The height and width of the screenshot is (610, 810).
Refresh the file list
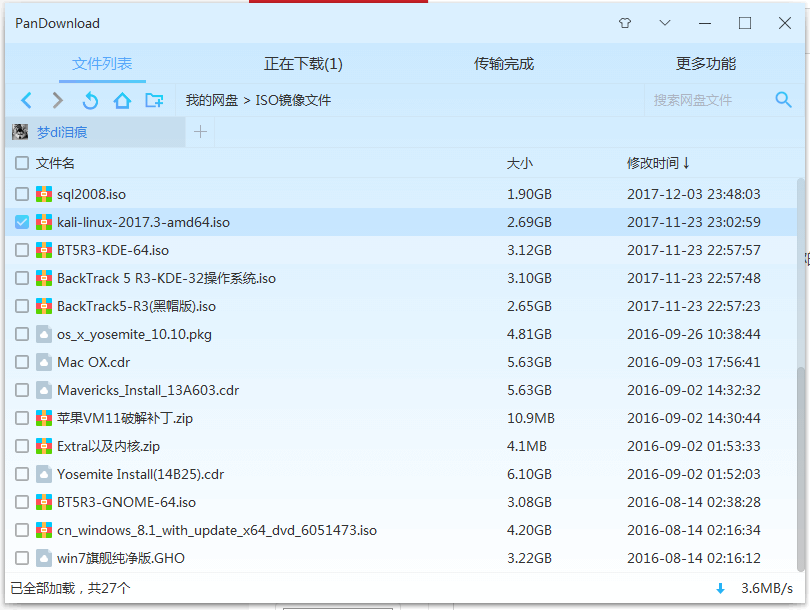coord(90,100)
